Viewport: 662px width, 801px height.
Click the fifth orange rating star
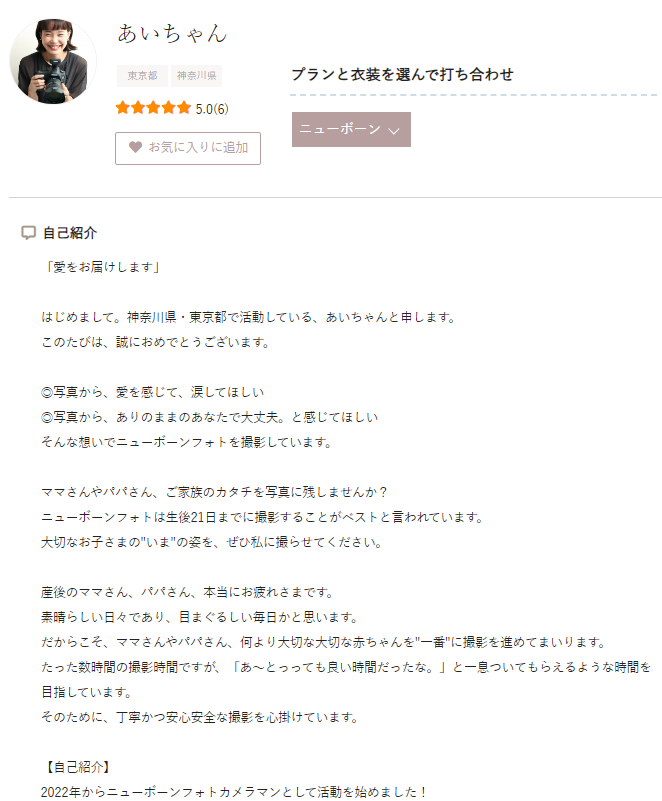(184, 108)
